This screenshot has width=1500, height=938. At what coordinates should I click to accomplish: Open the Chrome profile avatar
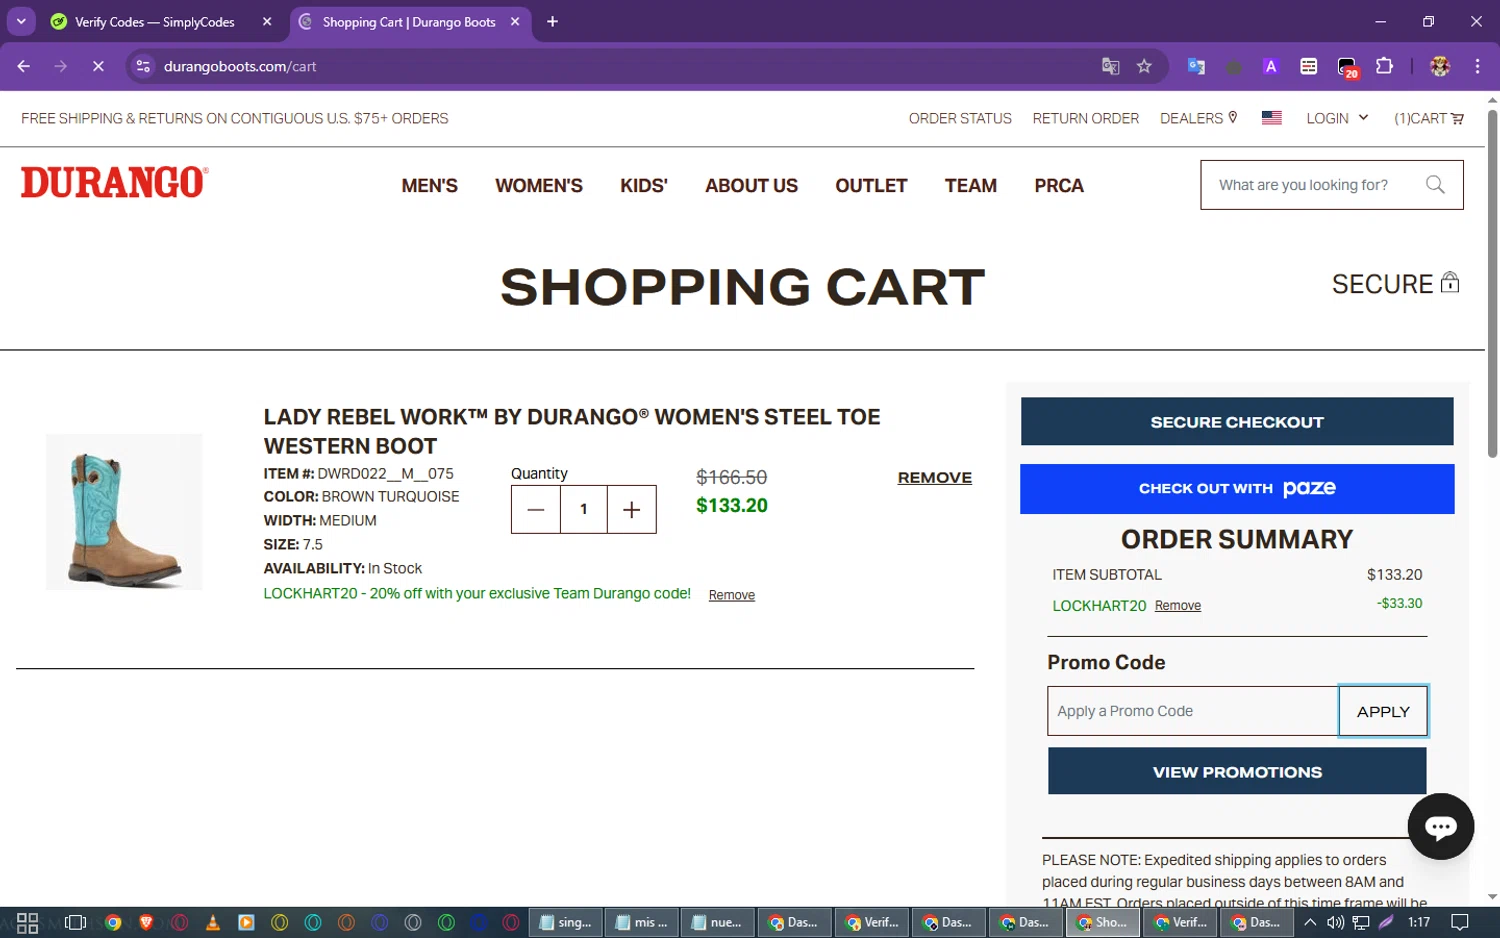coord(1440,66)
